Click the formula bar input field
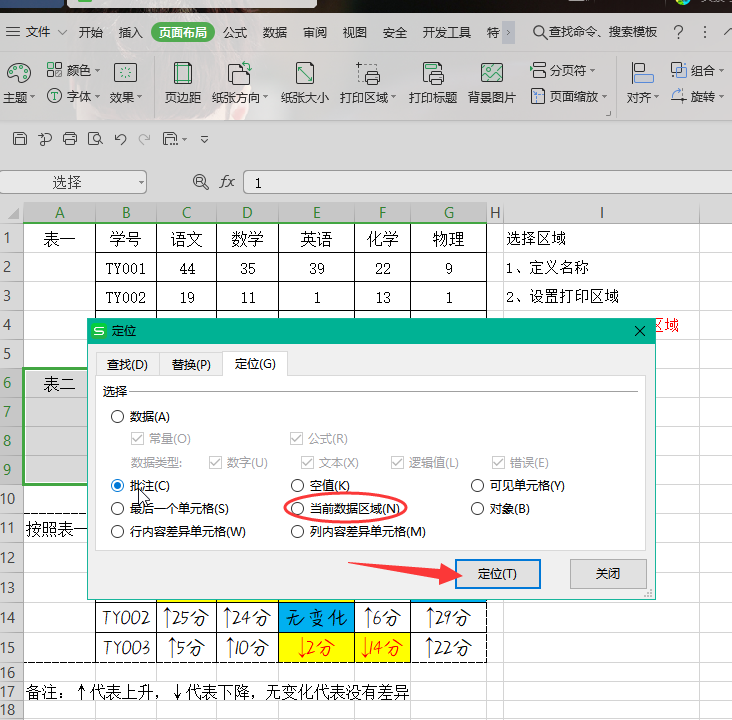Viewport: 732px width, 720px height. tap(487, 182)
